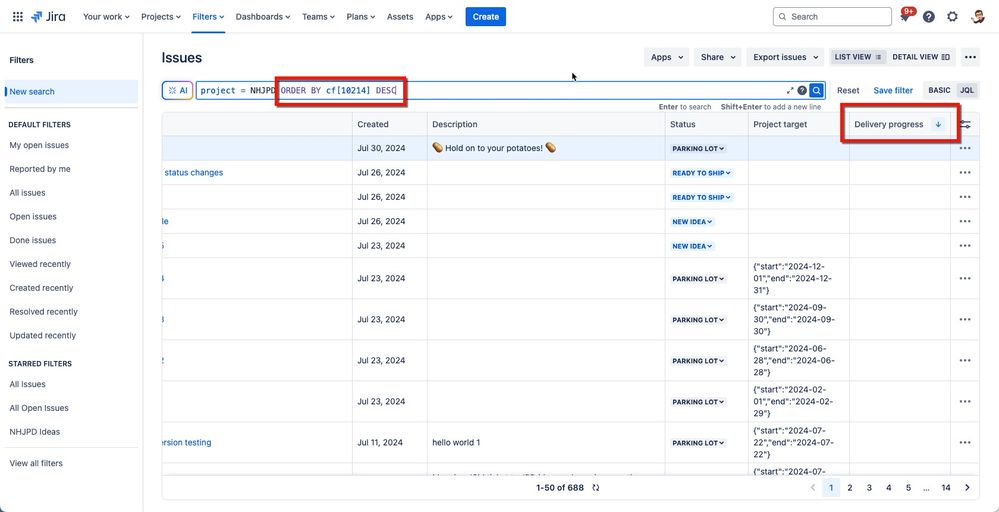Screen dimensions: 999x512
Task: Open more actions menu beside Detail View
Action: pos(970,57)
